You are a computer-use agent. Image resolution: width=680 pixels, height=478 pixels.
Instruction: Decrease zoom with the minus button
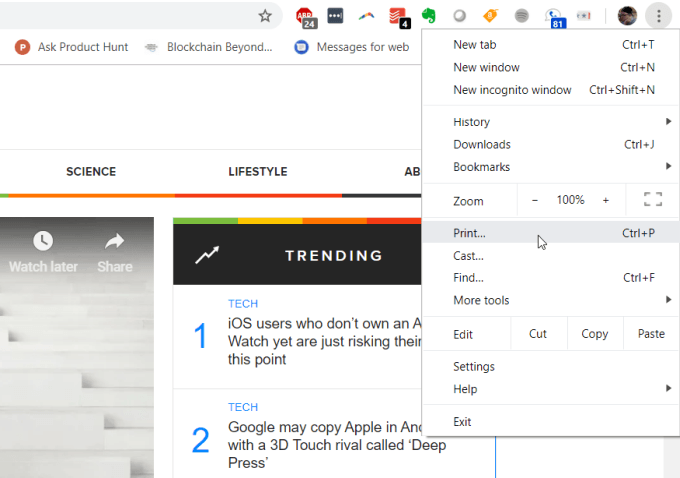pos(535,200)
